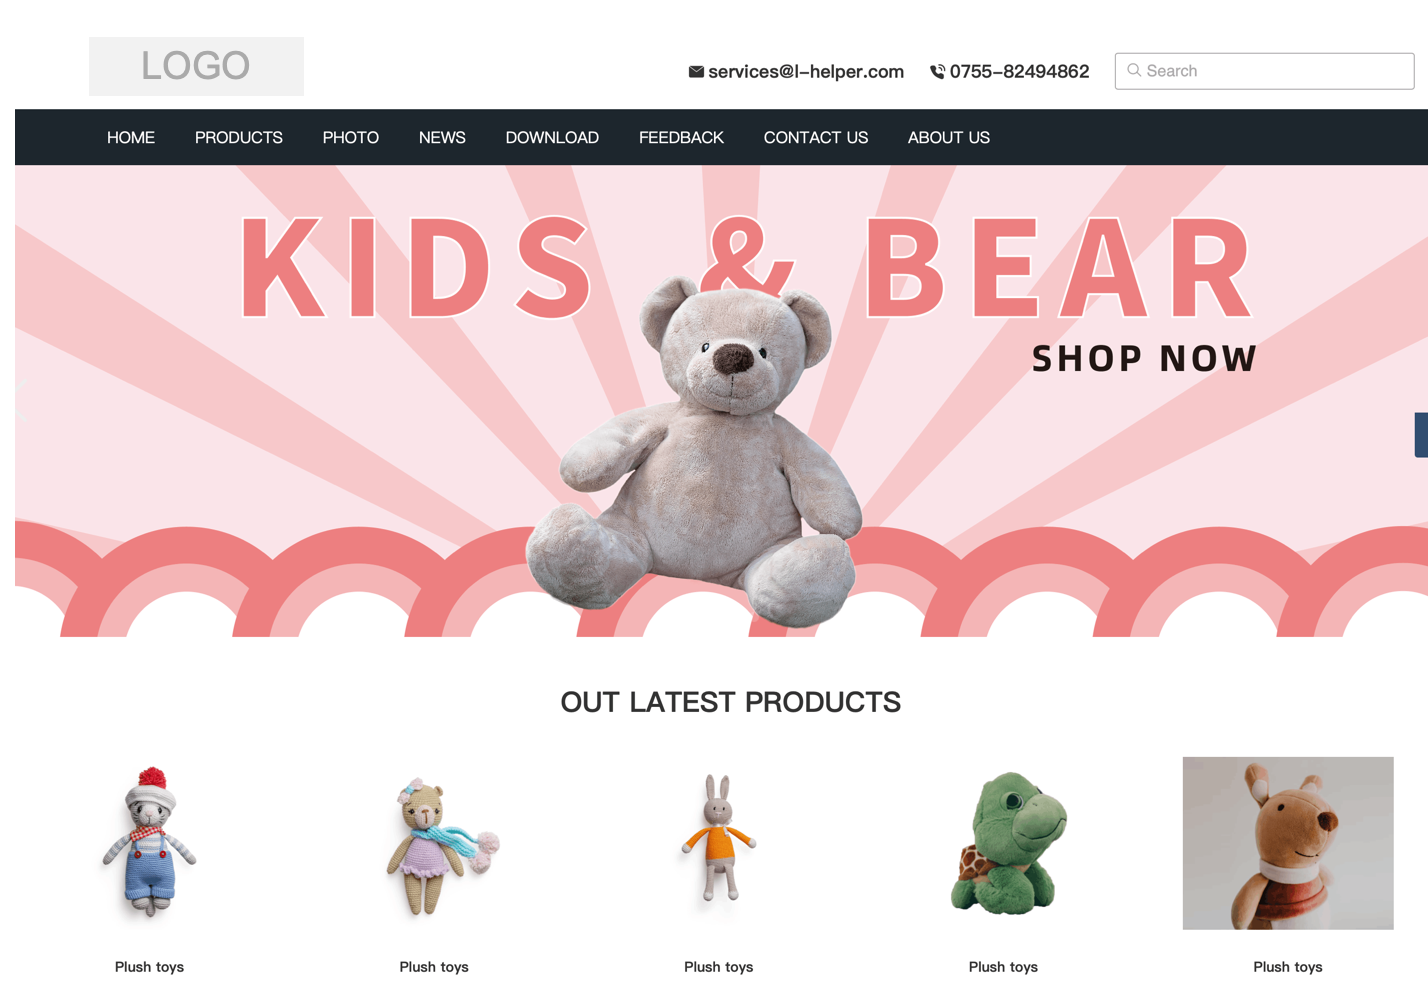This screenshot has height=992, width=1428.
Task: Click the phone handset icon
Action: click(x=937, y=72)
